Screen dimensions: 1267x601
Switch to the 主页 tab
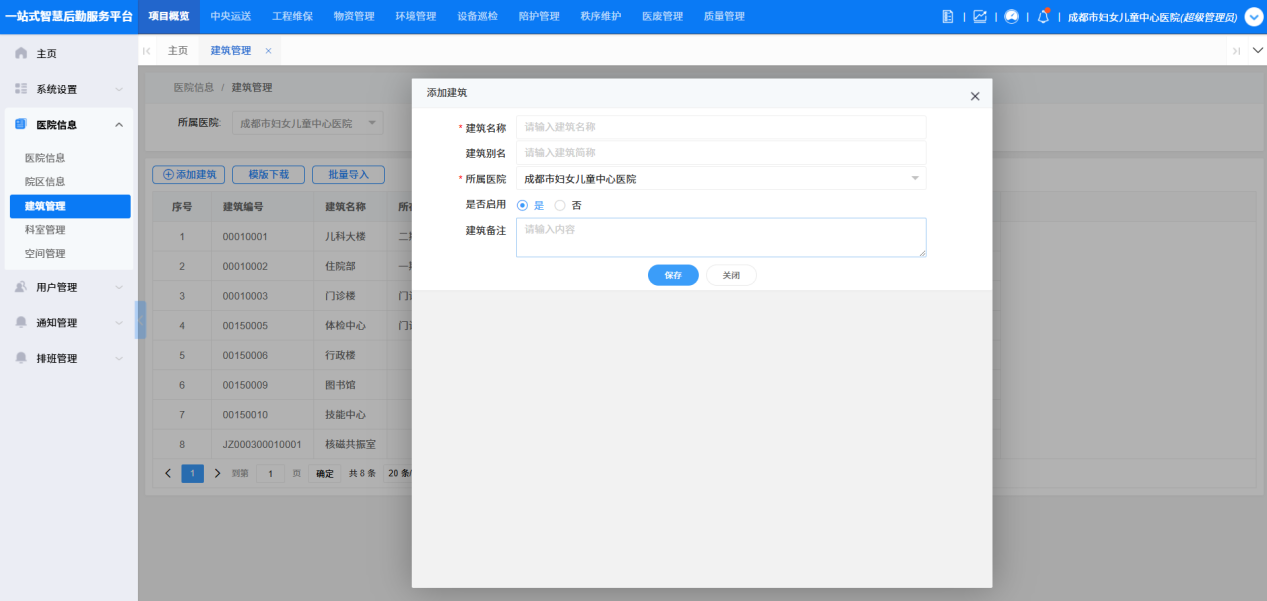pos(177,50)
